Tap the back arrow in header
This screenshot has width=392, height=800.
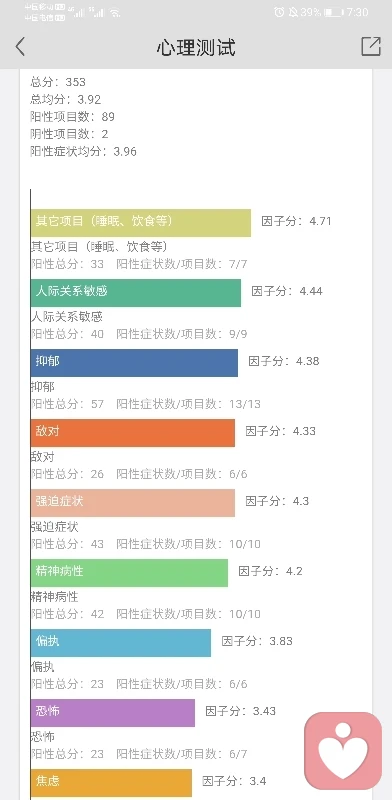pyautogui.click(x=20, y=47)
